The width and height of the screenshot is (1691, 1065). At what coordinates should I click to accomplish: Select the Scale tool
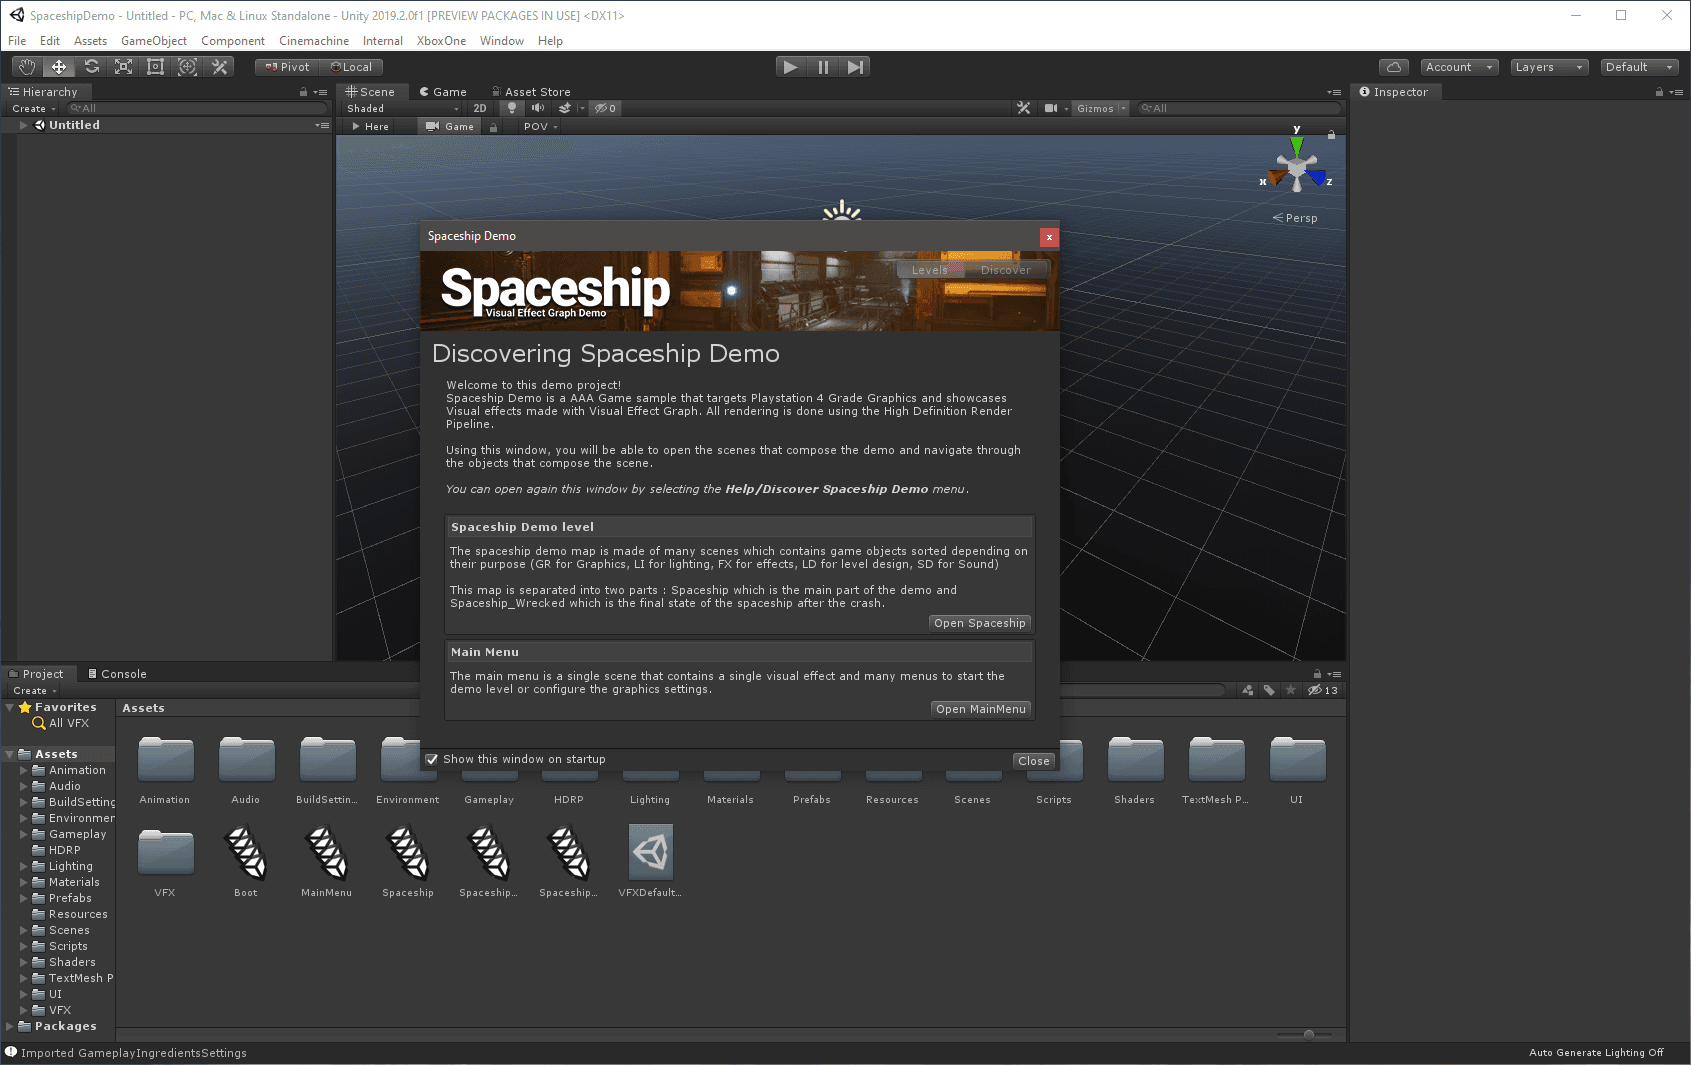click(x=123, y=67)
